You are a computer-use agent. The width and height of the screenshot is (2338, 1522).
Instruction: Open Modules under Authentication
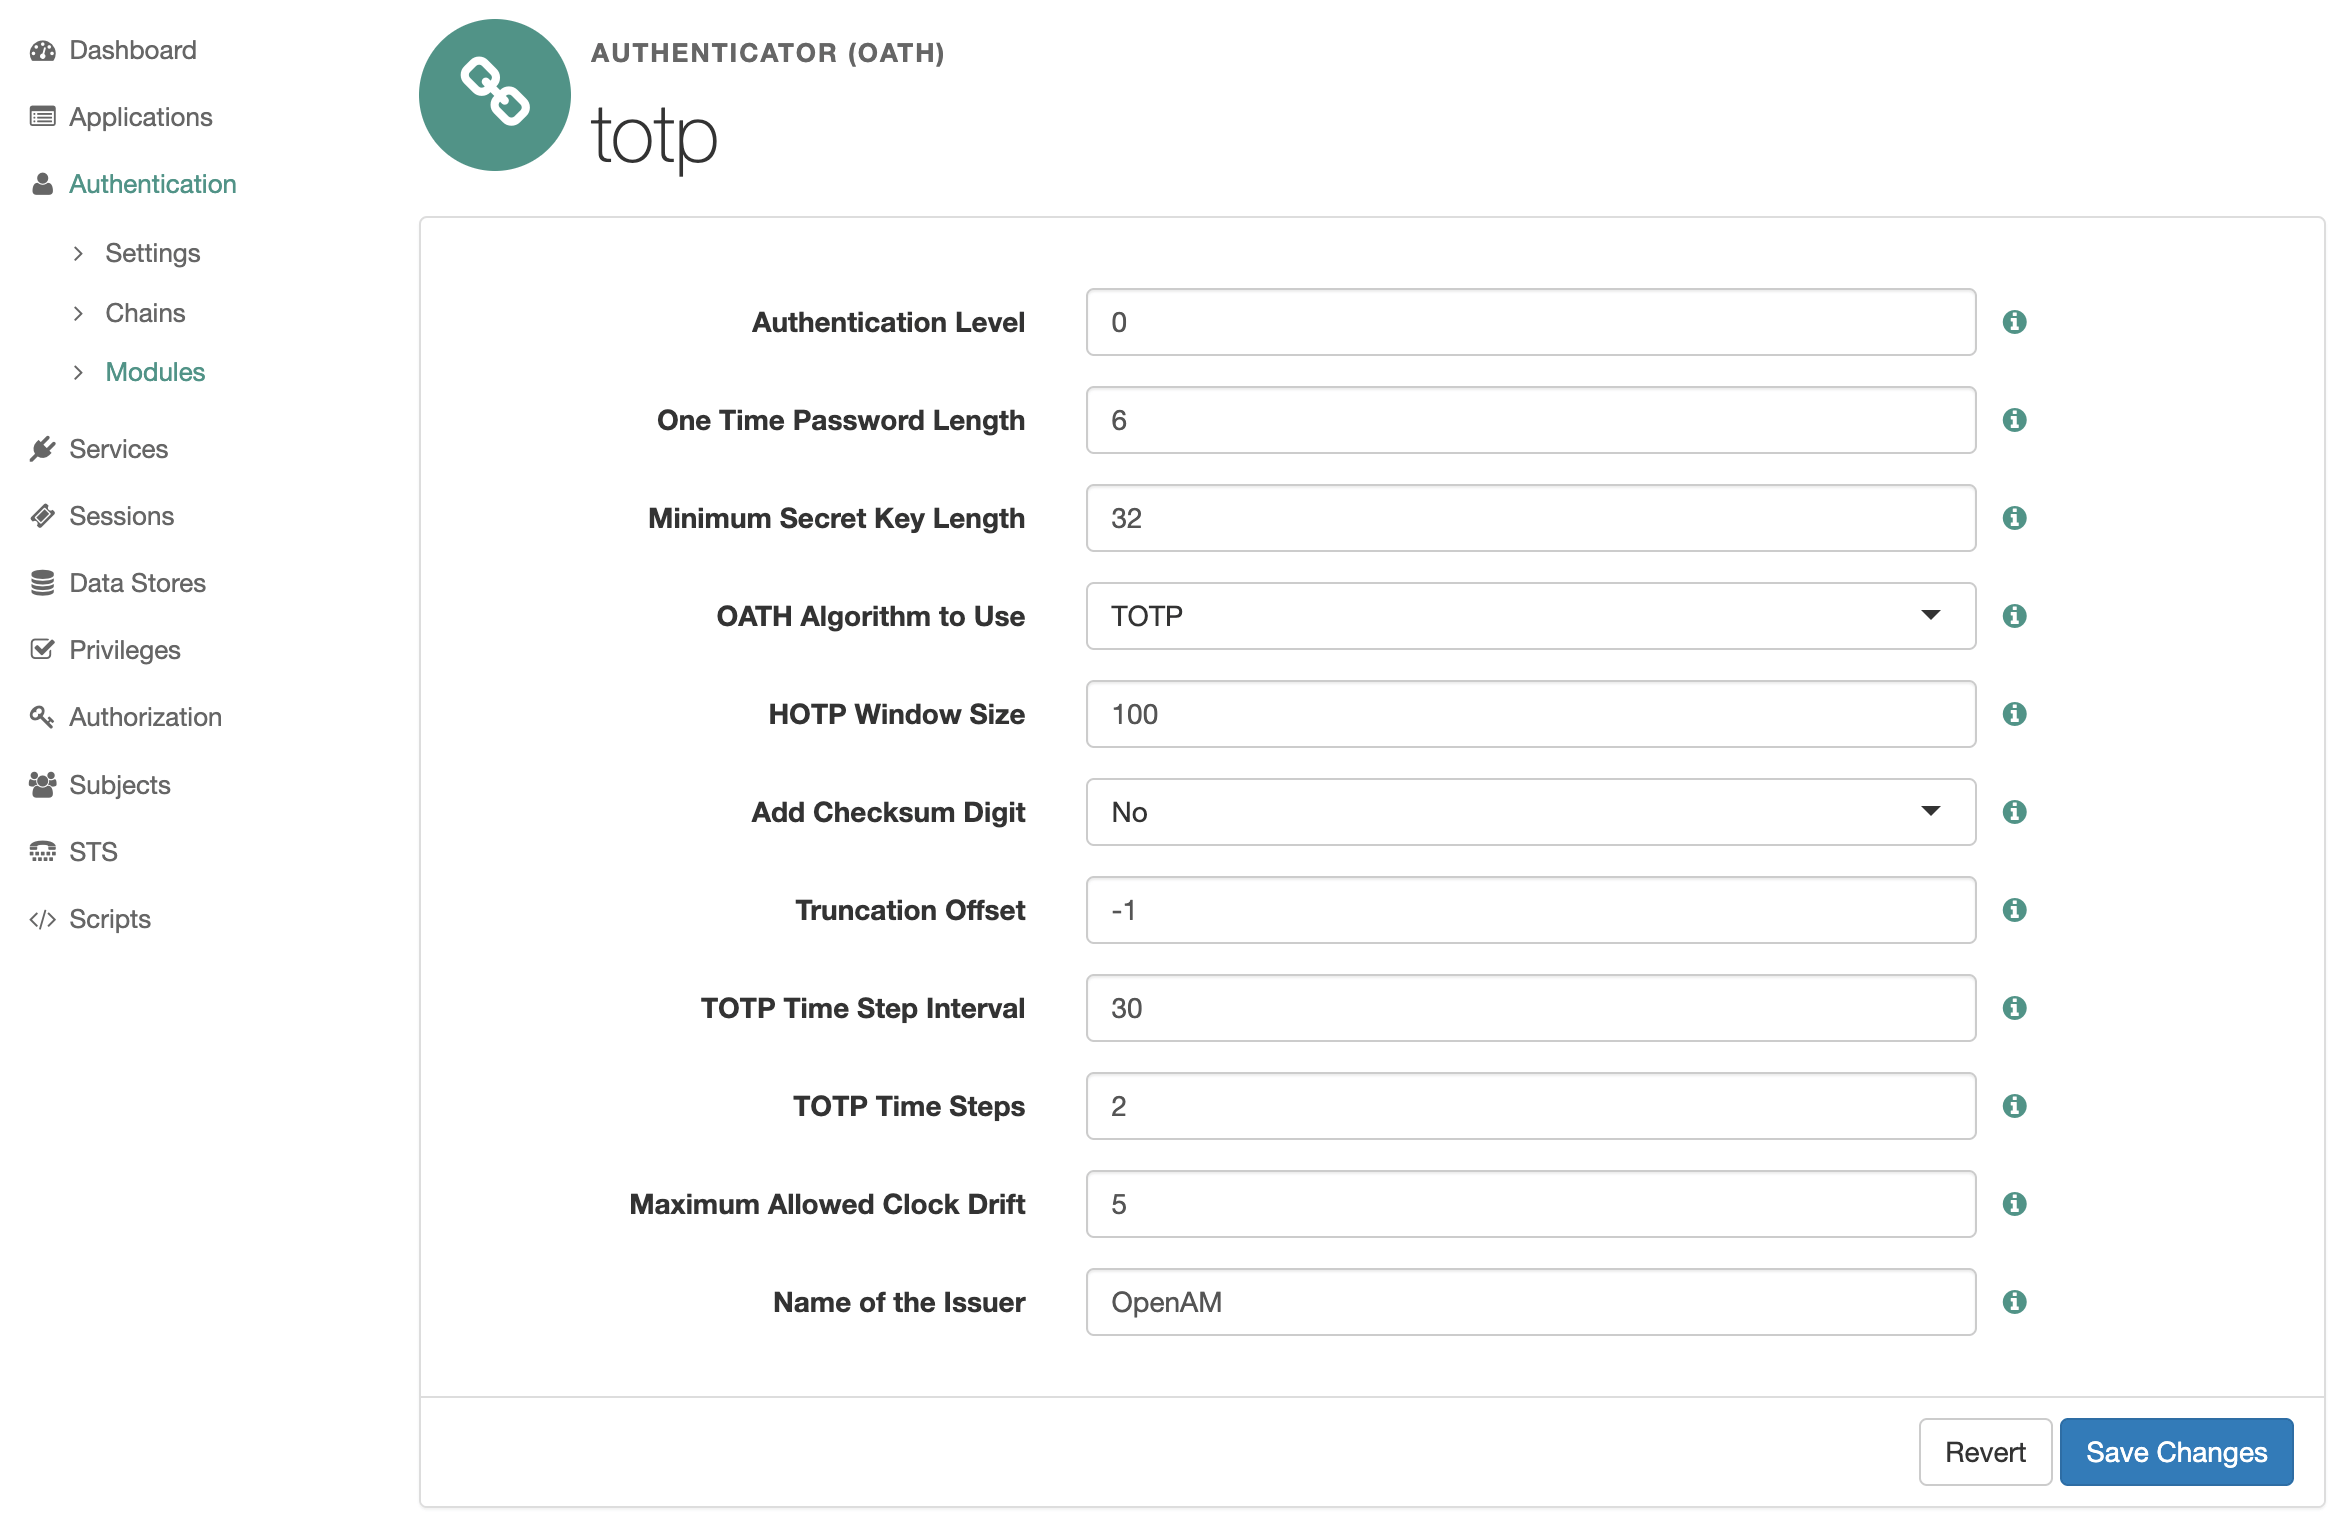155,372
